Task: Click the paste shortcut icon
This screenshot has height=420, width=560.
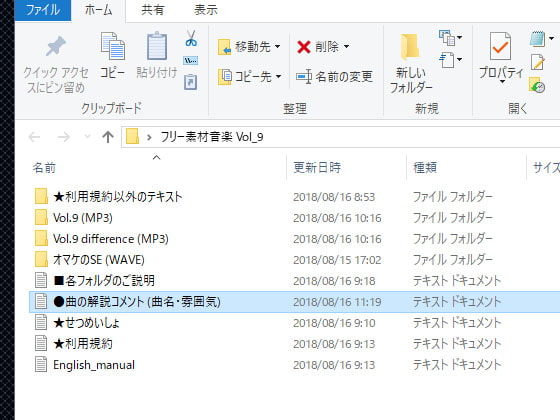Action: pos(191,82)
